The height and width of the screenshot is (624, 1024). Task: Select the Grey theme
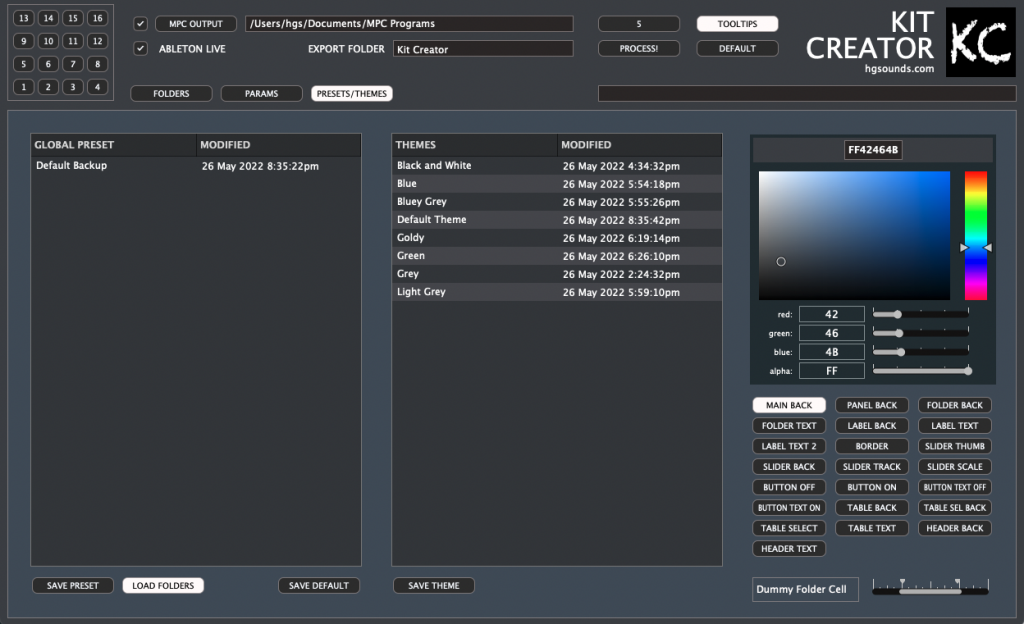tap(556, 274)
